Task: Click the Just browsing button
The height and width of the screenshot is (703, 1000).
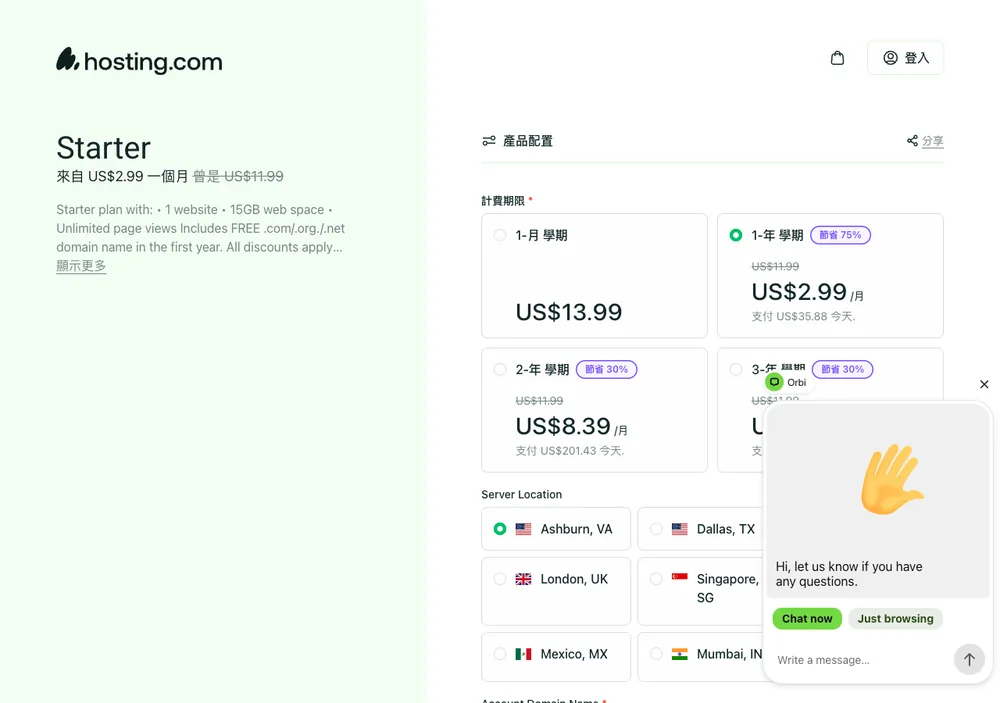Action: [895, 618]
